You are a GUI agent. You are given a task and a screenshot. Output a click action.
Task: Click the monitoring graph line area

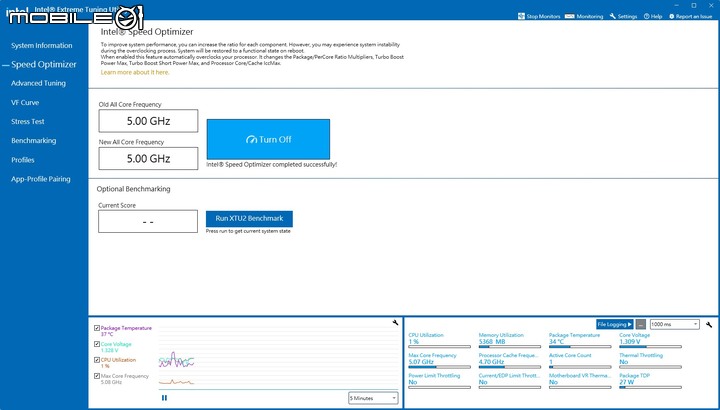click(x=278, y=358)
